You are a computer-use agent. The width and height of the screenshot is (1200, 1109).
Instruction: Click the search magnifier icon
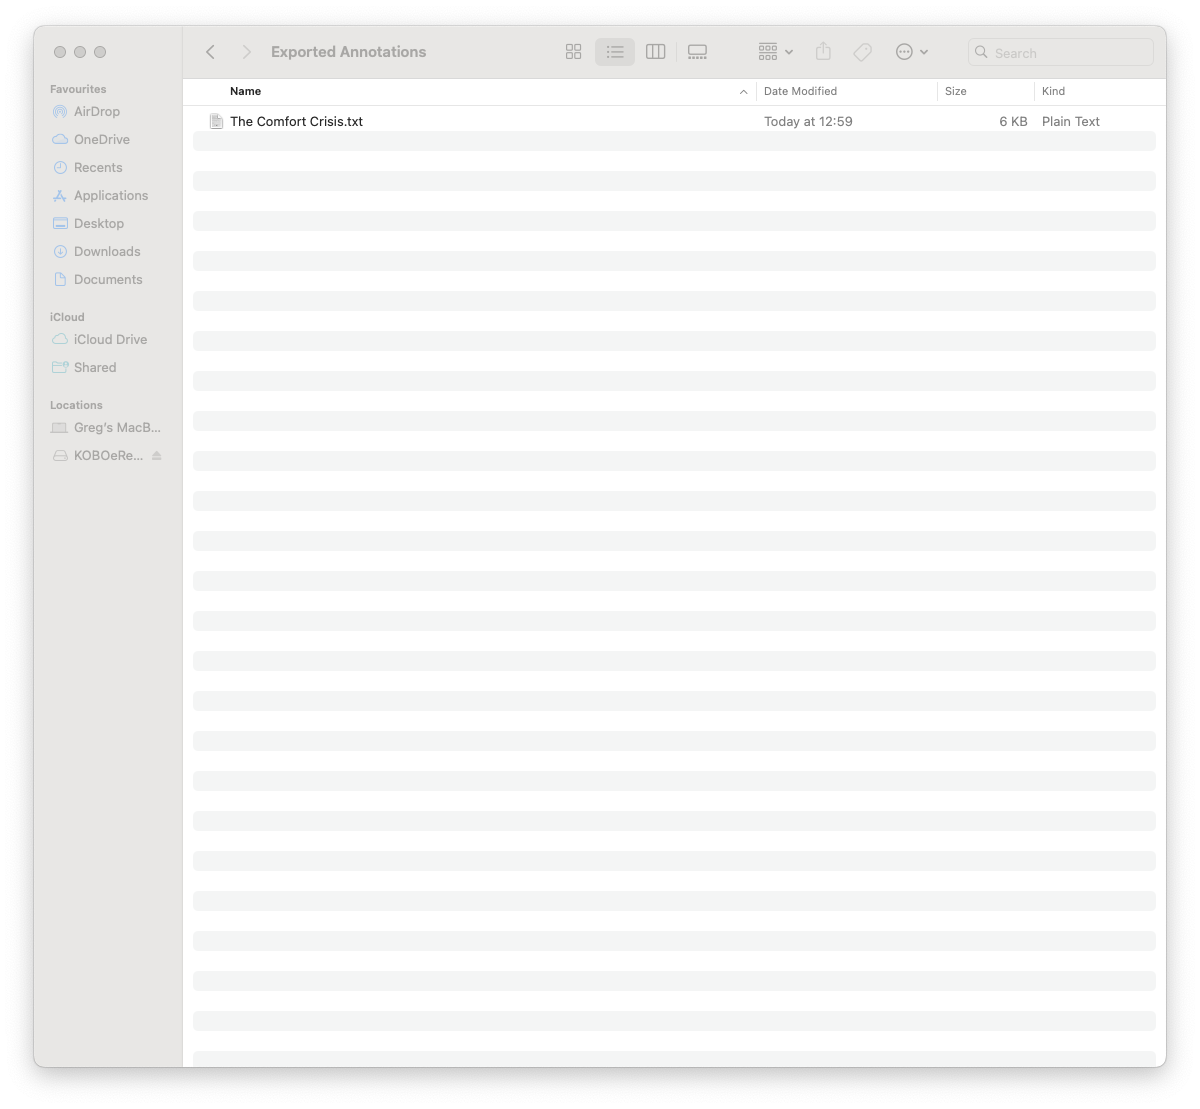coord(981,52)
